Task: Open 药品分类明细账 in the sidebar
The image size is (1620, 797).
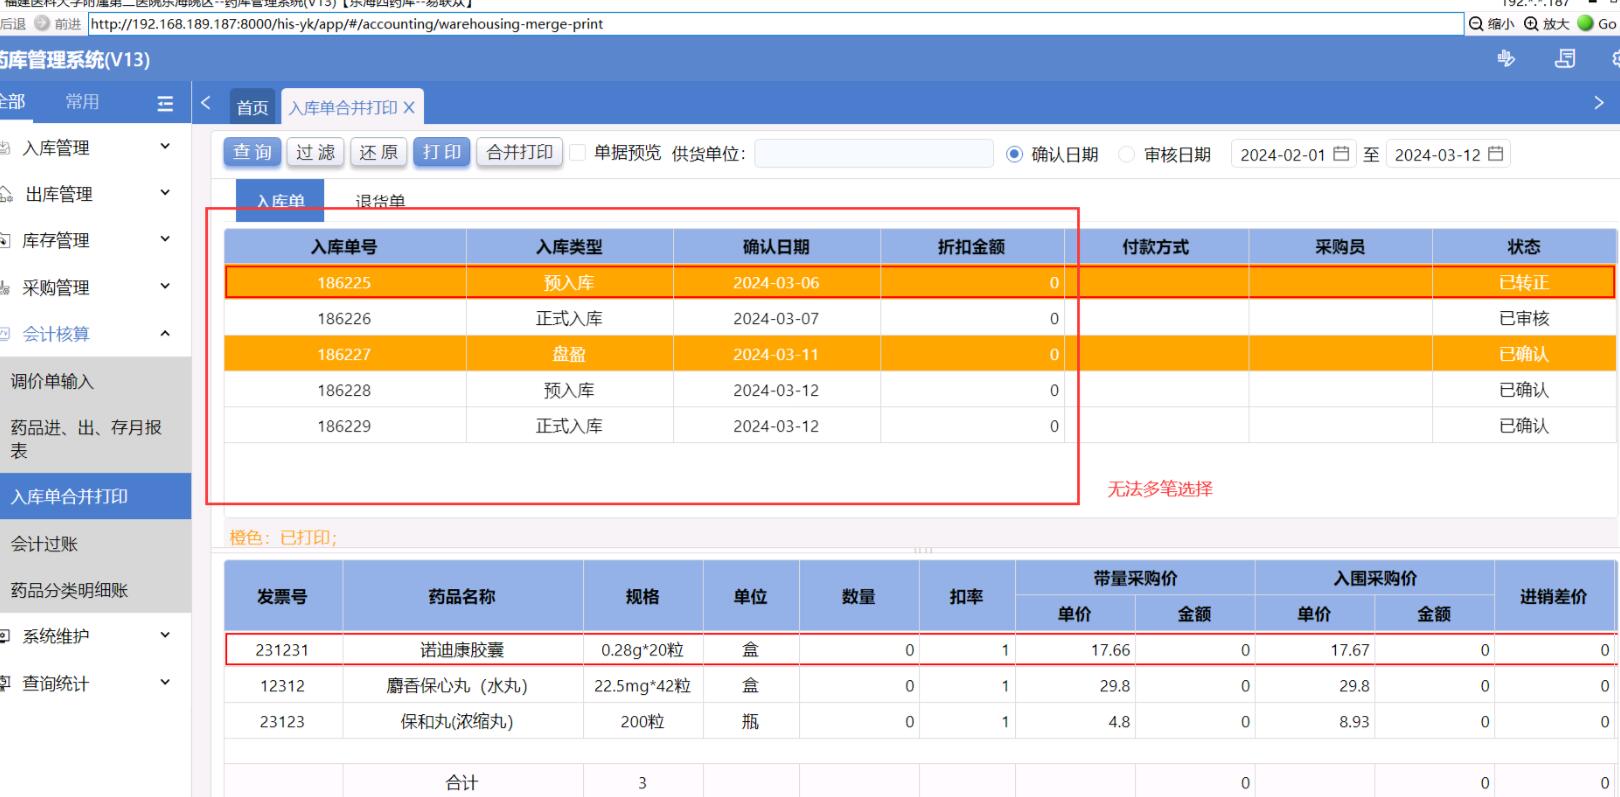Action: (x=95, y=590)
